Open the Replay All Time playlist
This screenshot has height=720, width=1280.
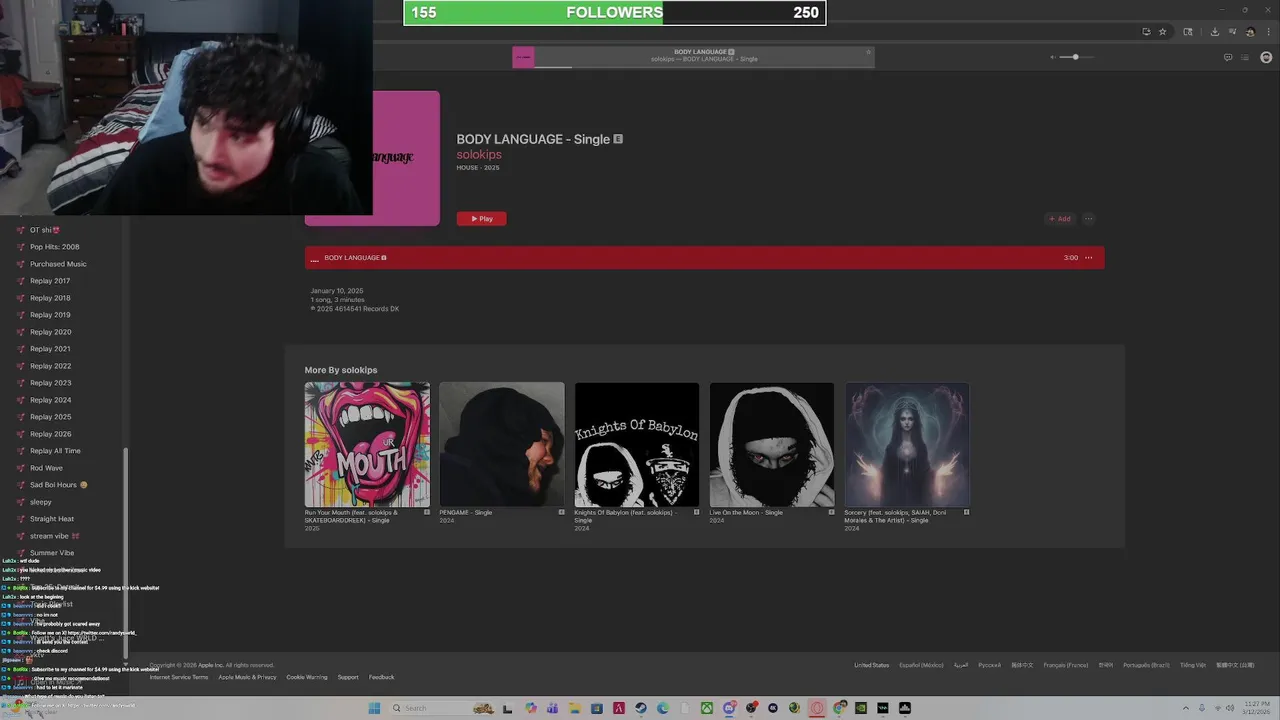(55, 451)
